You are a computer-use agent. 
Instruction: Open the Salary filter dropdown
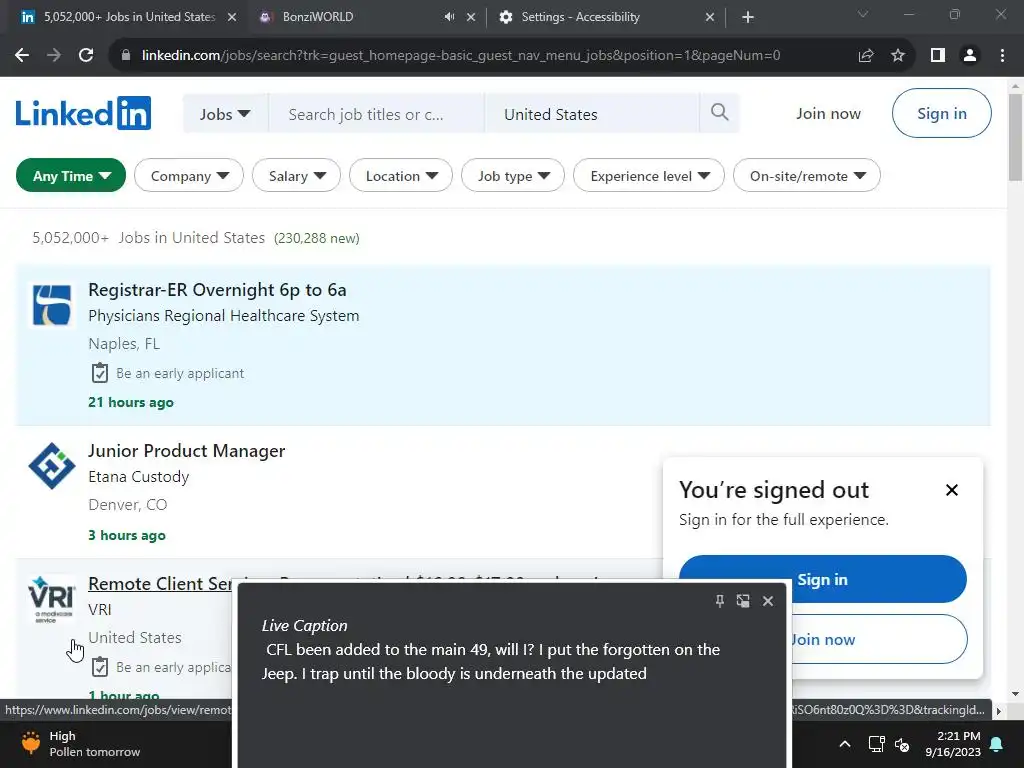[296, 176]
